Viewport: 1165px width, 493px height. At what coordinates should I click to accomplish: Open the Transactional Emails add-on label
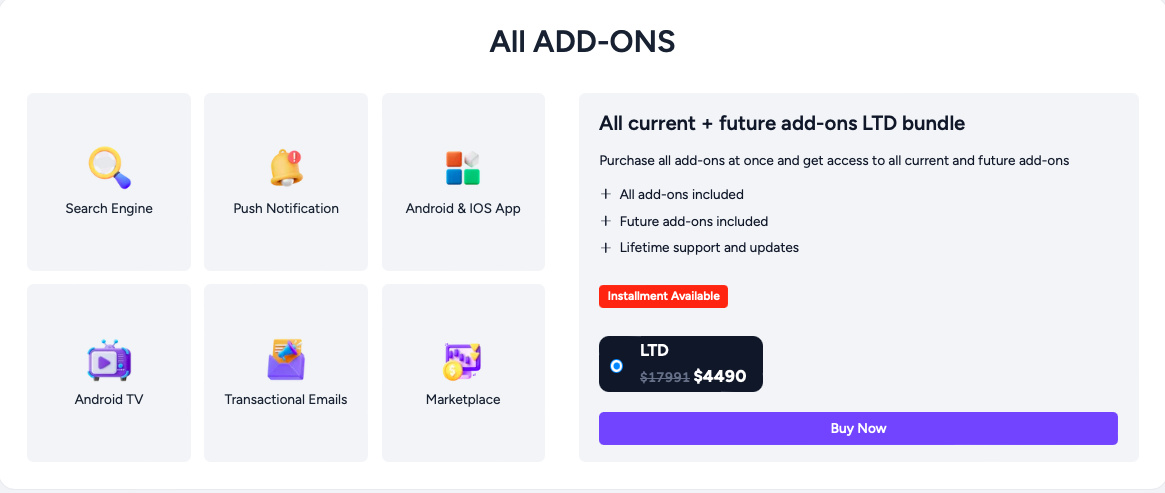pos(286,399)
